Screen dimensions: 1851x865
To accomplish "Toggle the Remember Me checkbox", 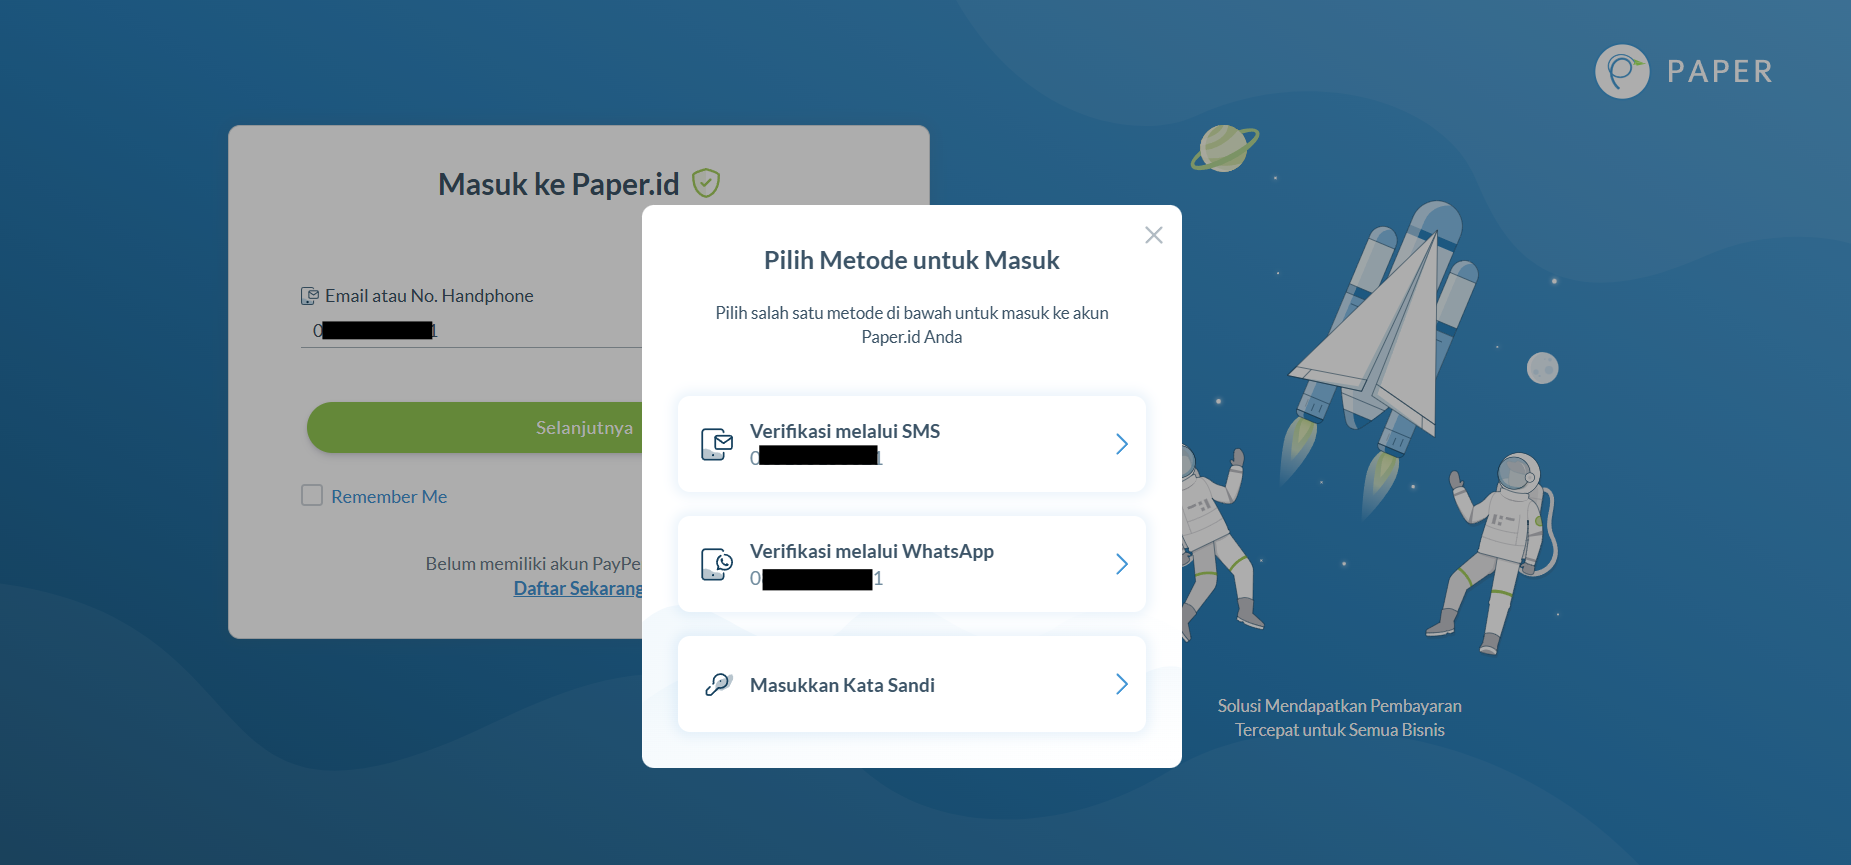I will point(312,496).
